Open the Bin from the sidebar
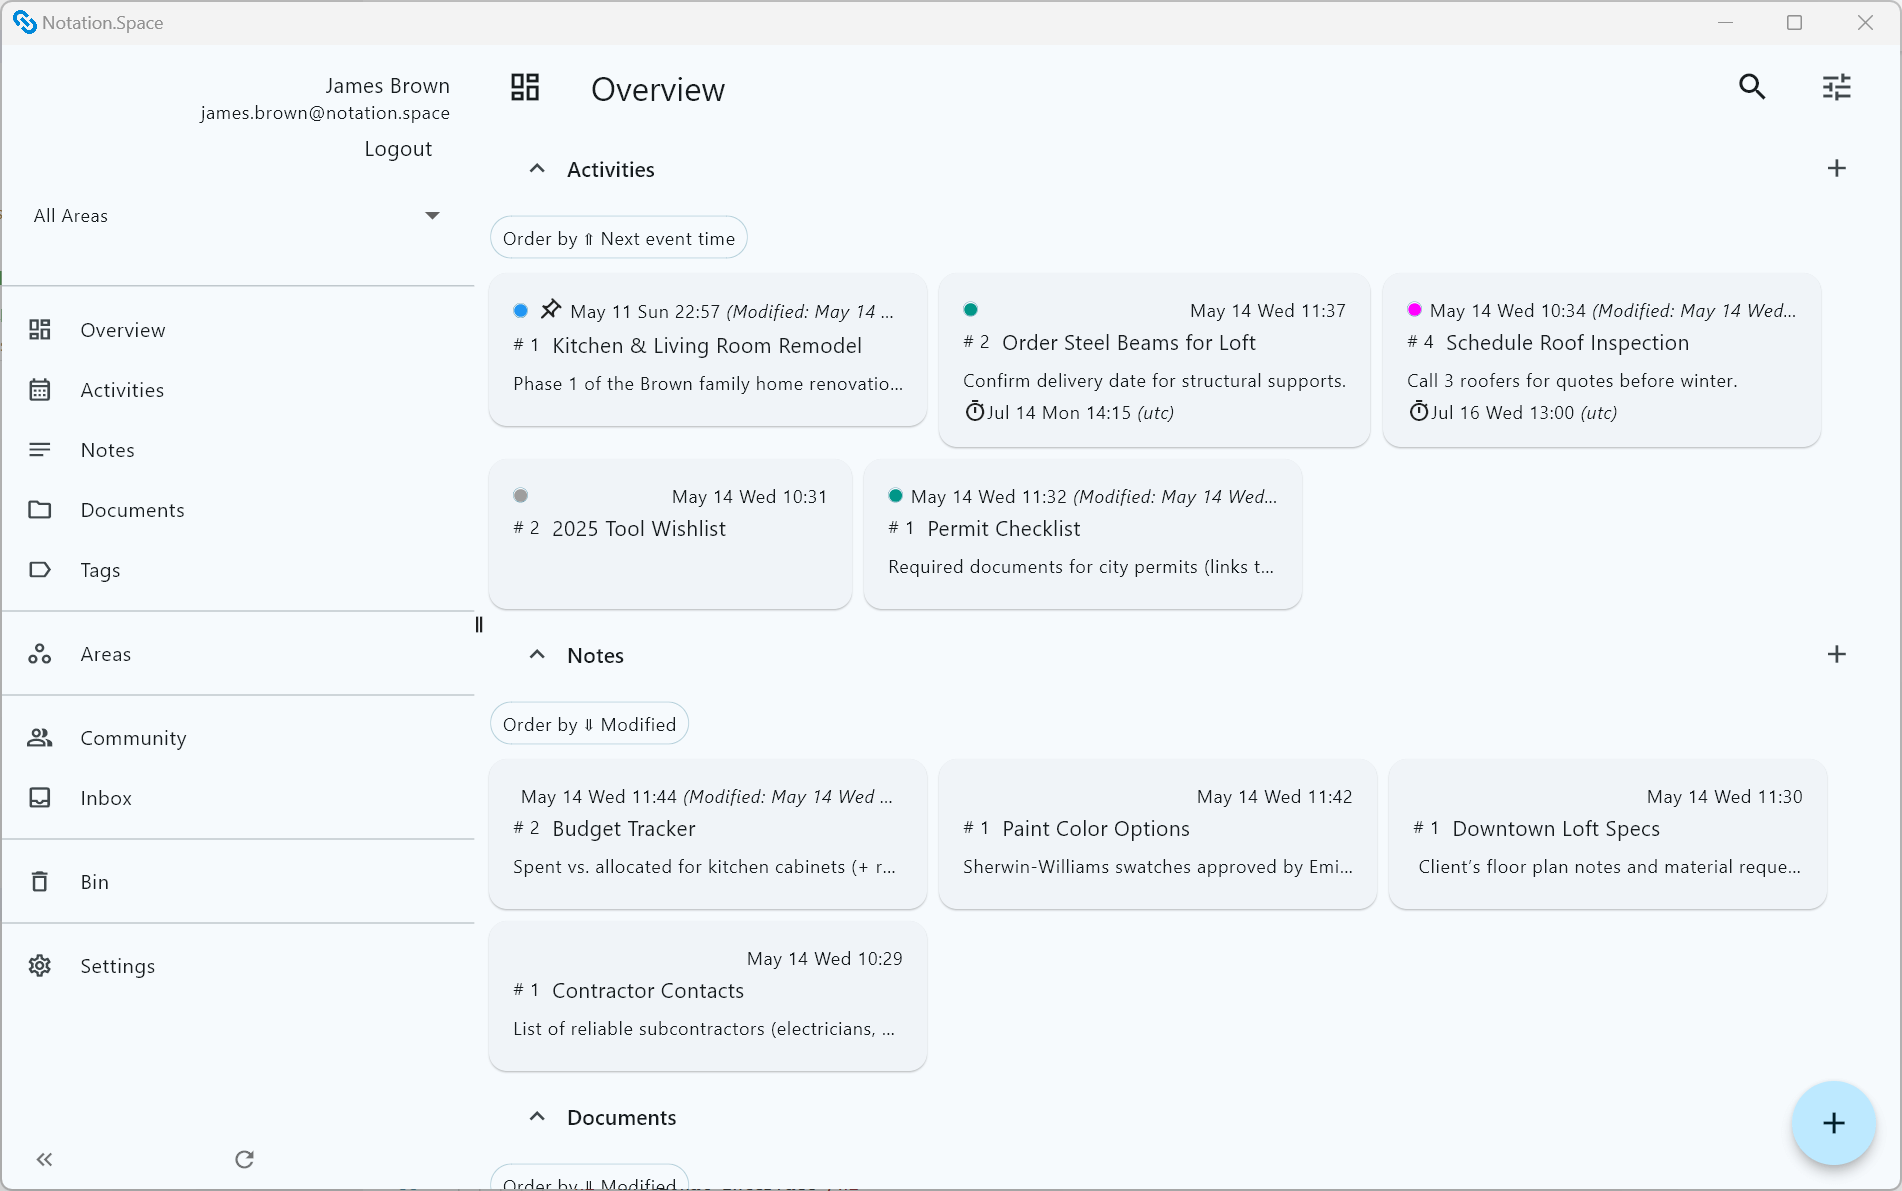Screen dimensions: 1902x1191 pyautogui.click(x=94, y=882)
